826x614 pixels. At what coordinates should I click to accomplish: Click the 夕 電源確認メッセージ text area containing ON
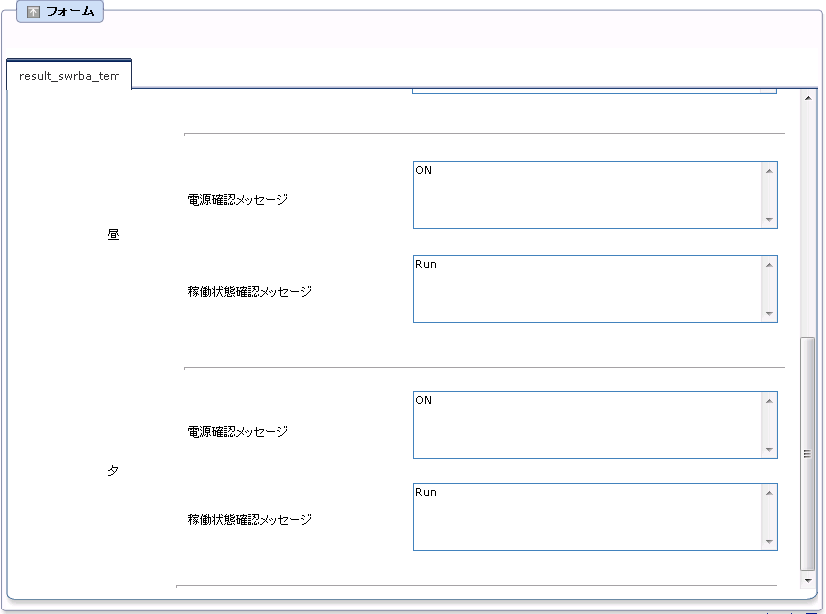click(595, 425)
